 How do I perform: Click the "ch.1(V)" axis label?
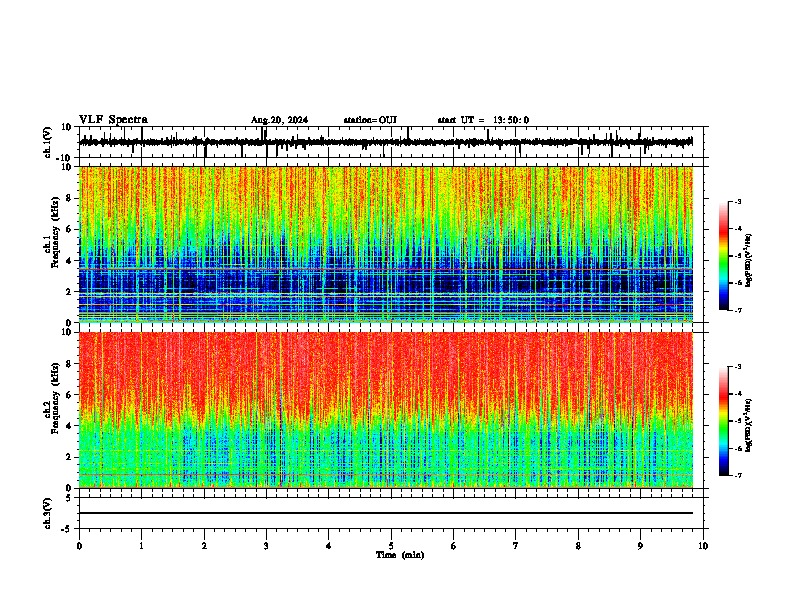click(x=48, y=142)
